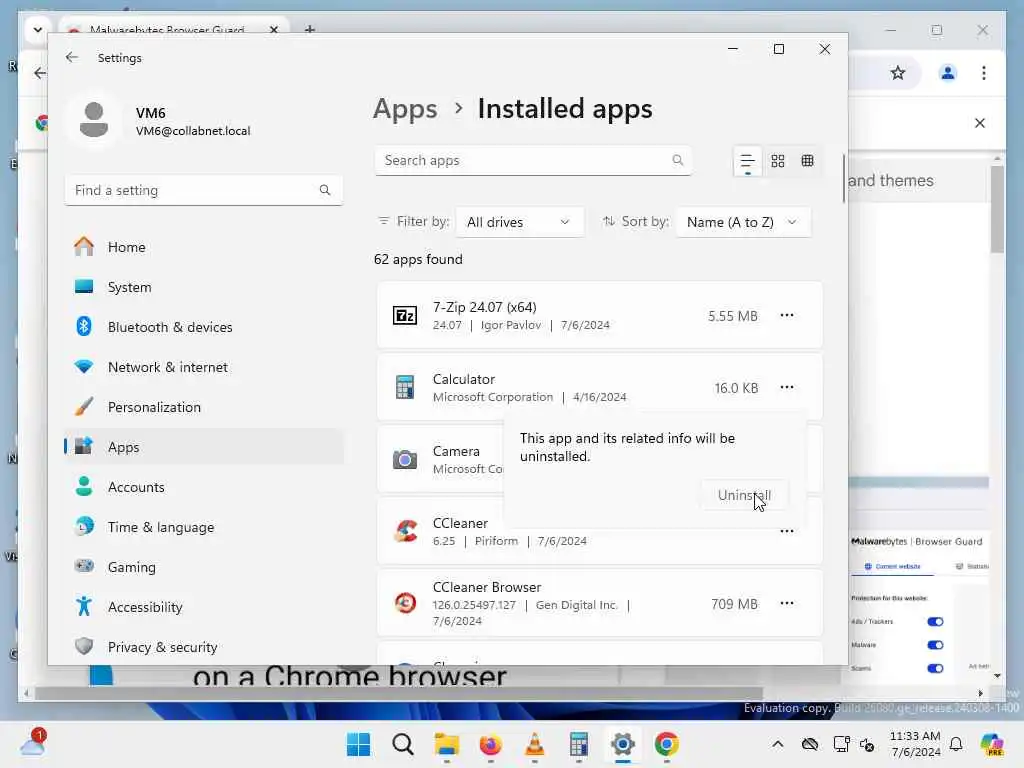Viewport: 1024px width, 768px height.
Task: Open Time & language settings
Action: [203, 527]
